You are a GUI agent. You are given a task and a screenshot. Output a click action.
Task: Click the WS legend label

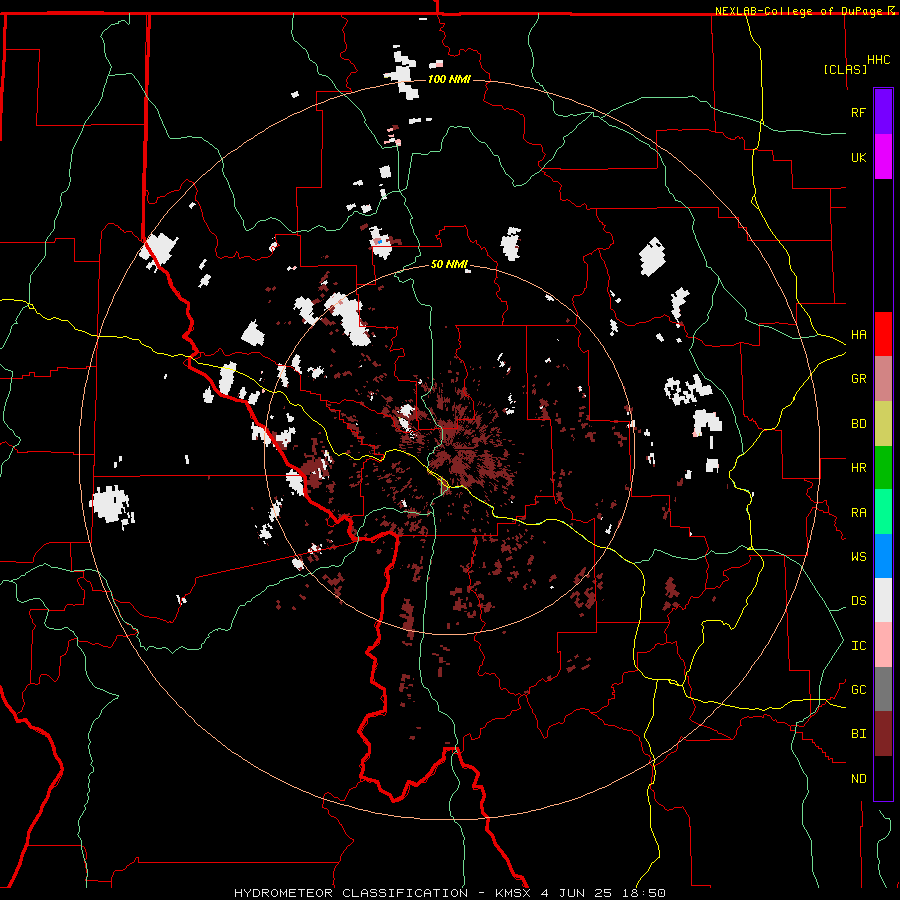859,557
